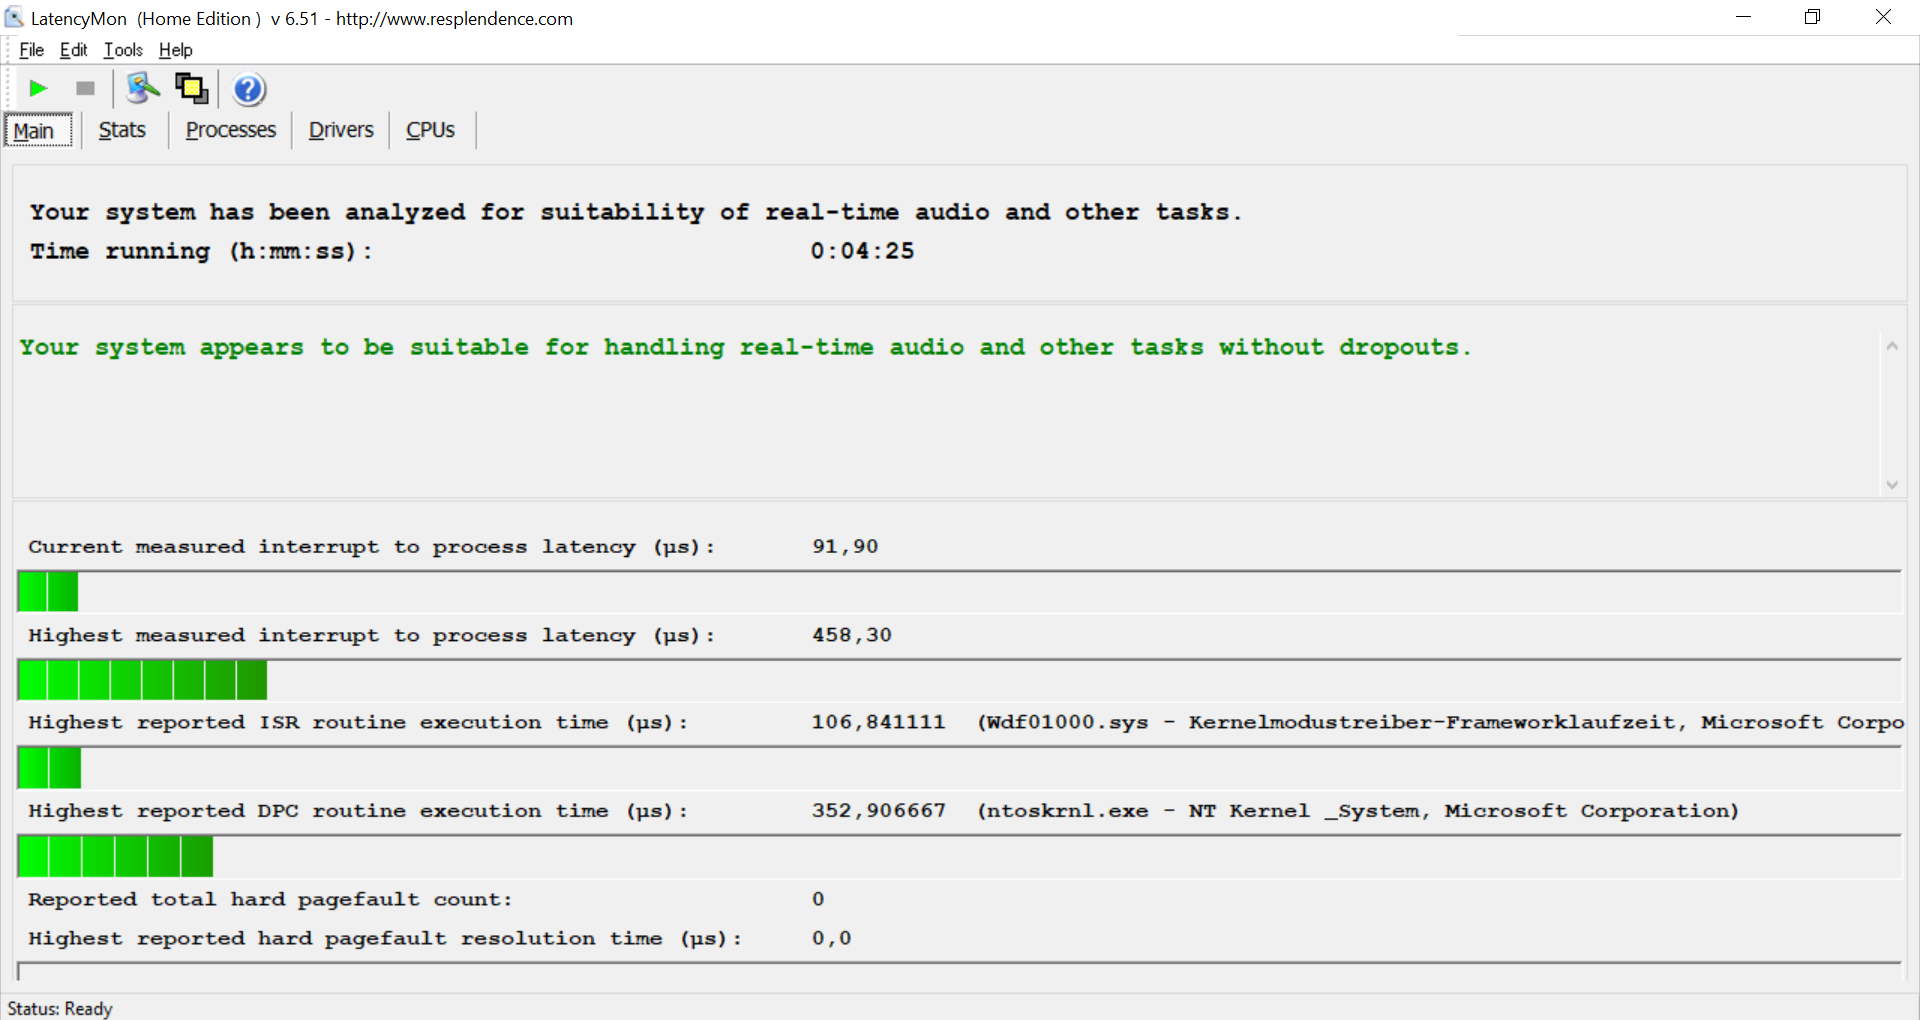Open options via computer-with-pencil toolbar icon

point(142,89)
